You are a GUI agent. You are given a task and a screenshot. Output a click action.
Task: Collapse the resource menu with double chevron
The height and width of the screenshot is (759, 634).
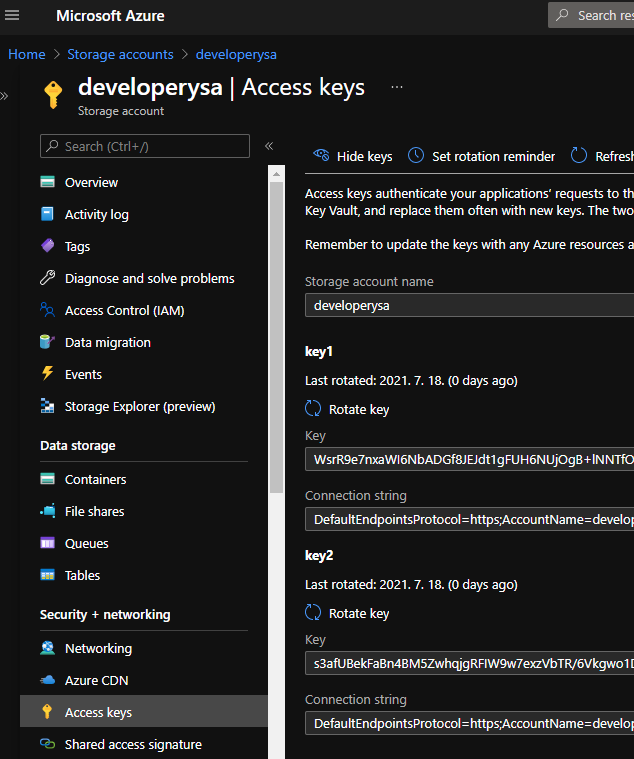(x=269, y=146)
